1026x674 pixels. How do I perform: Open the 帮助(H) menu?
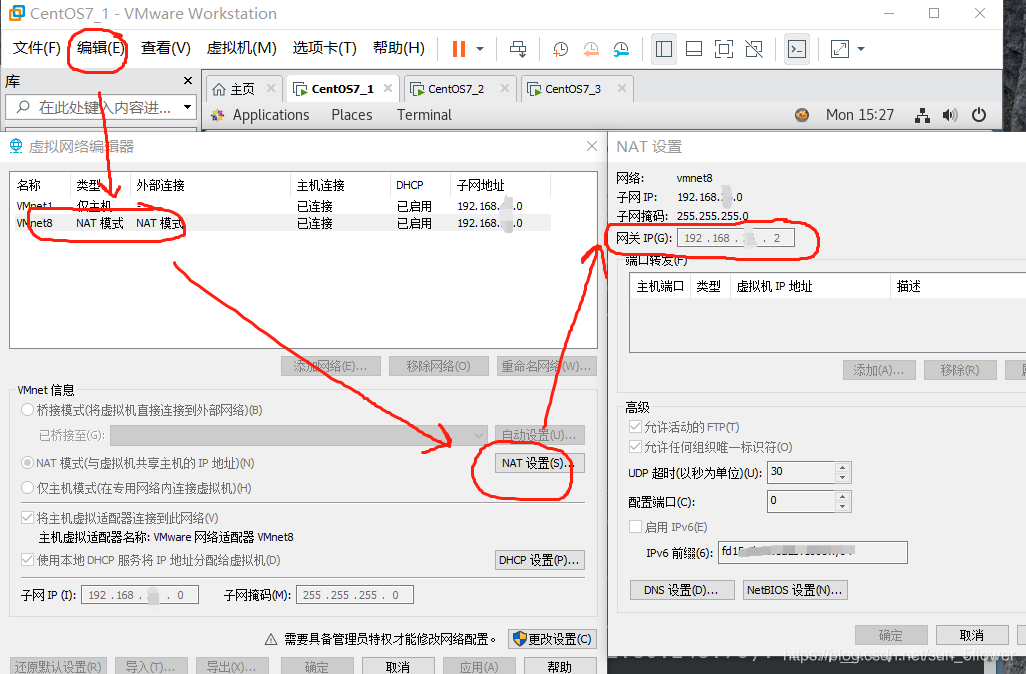[398, 48]
